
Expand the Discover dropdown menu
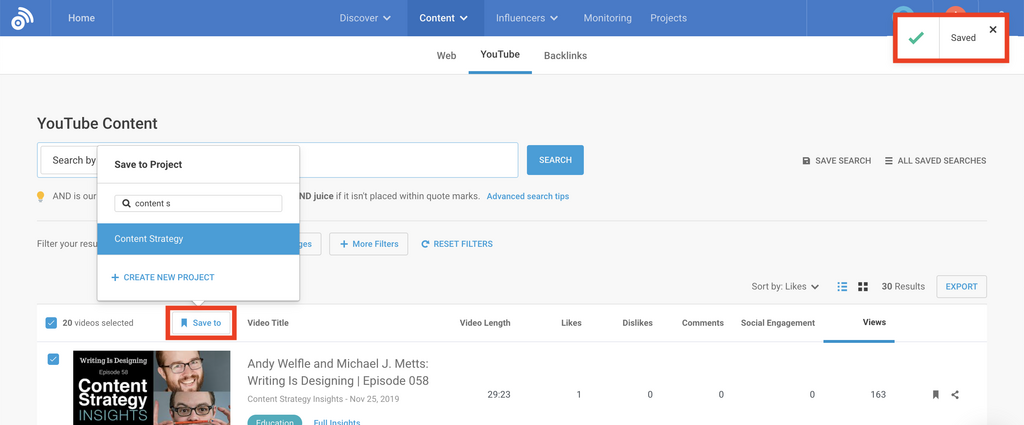365,18
